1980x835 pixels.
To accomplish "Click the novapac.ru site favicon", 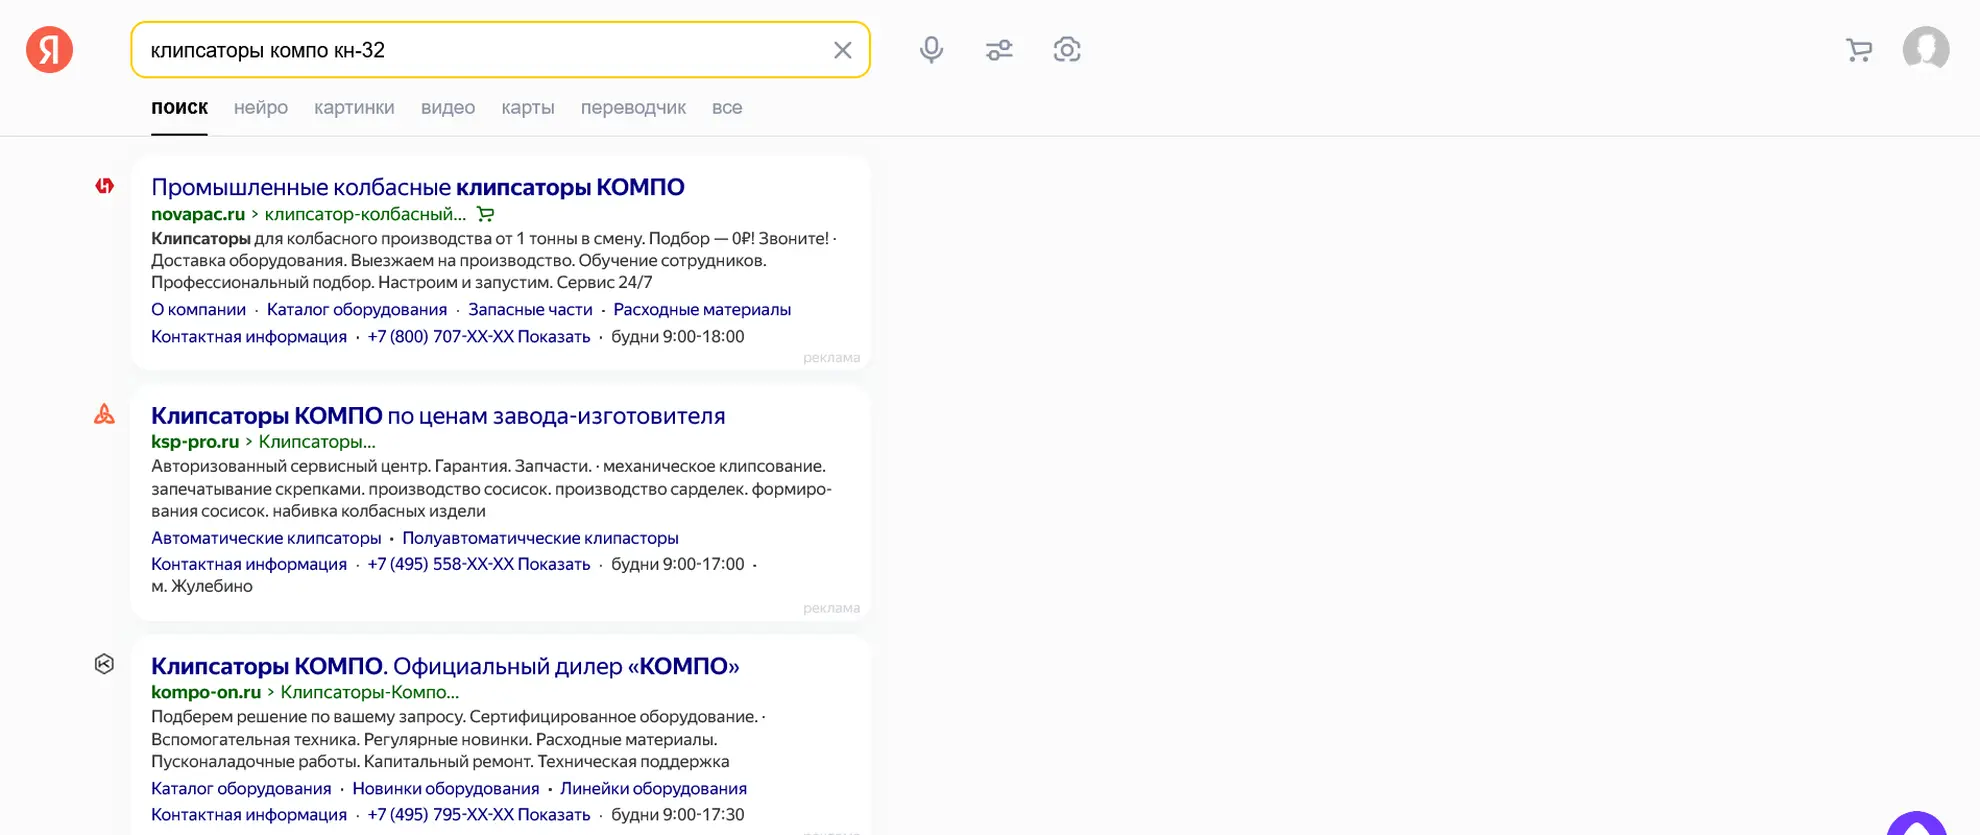I will coord(105,186).
